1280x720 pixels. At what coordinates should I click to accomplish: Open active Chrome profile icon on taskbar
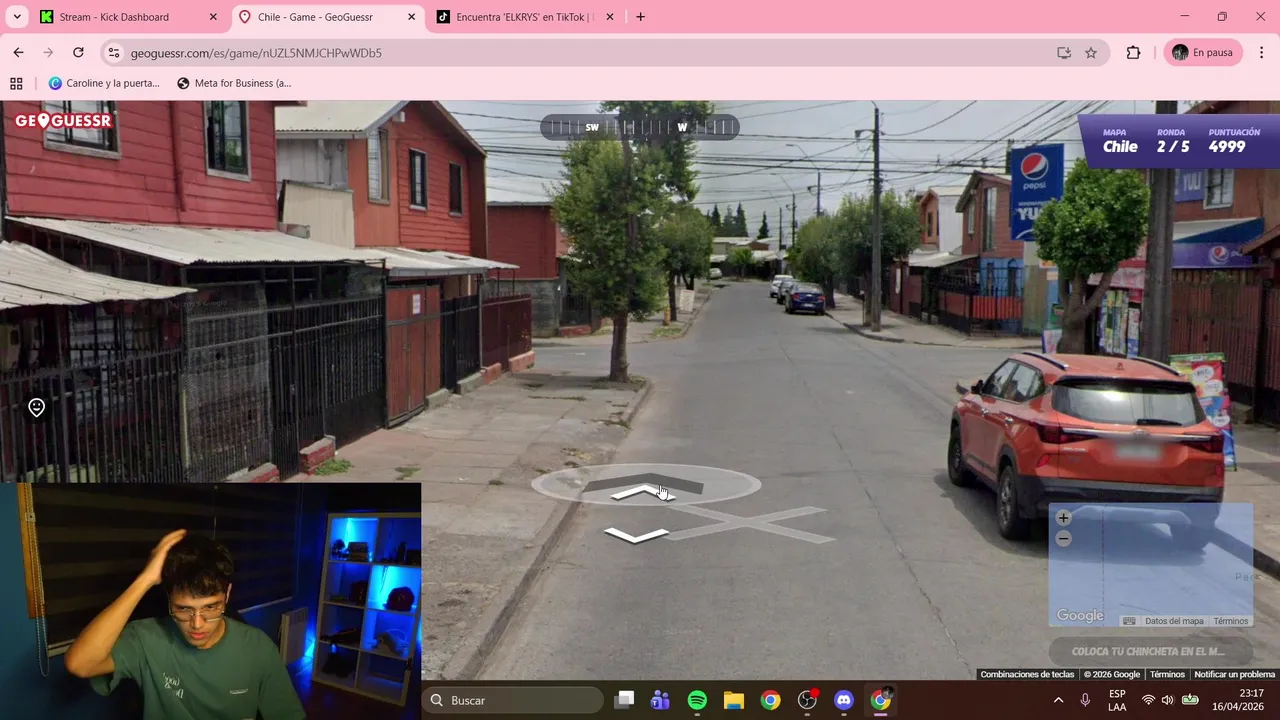pos(881,700)
